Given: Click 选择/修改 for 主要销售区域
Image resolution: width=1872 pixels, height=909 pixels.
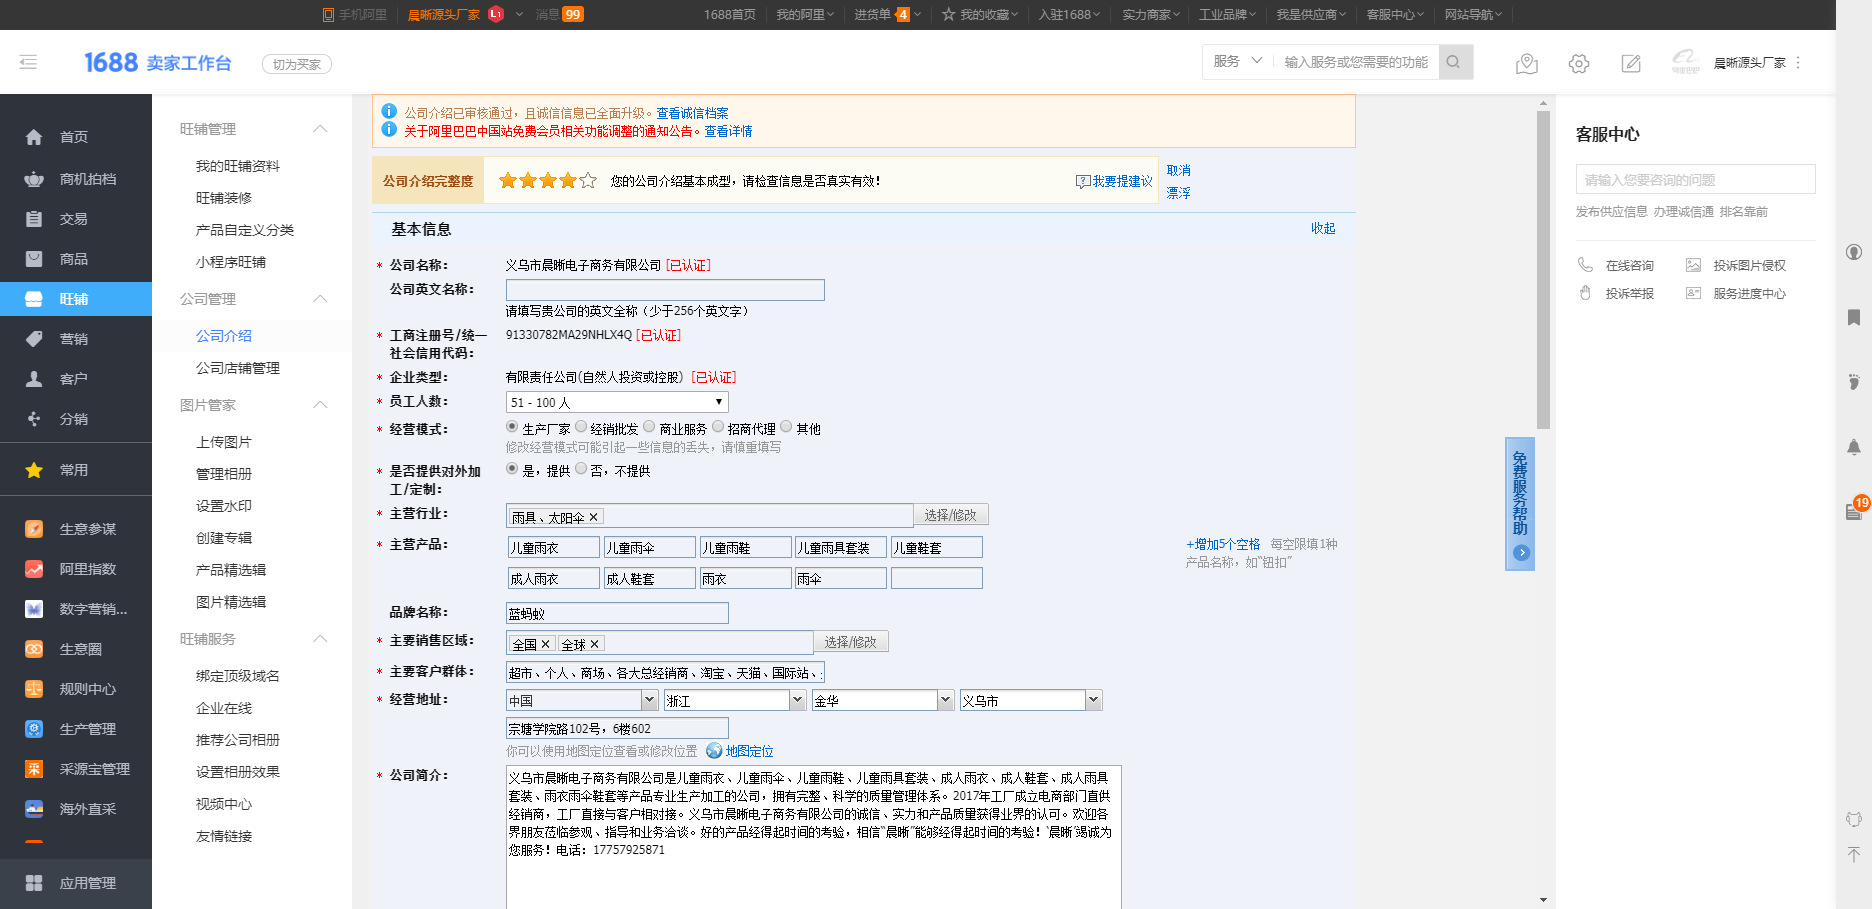Looking at the screenshot, I should point(851,641).
